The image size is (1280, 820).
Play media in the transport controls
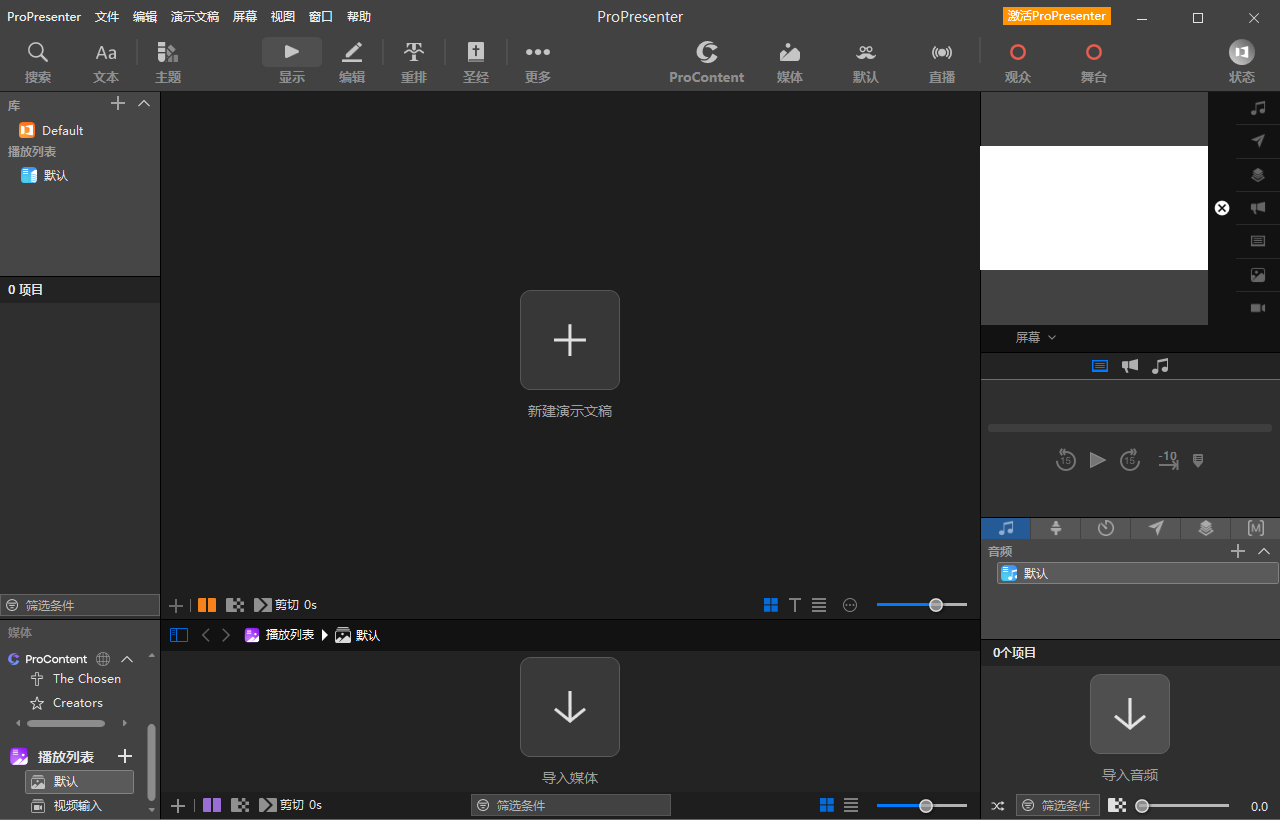pos(1098,460)
